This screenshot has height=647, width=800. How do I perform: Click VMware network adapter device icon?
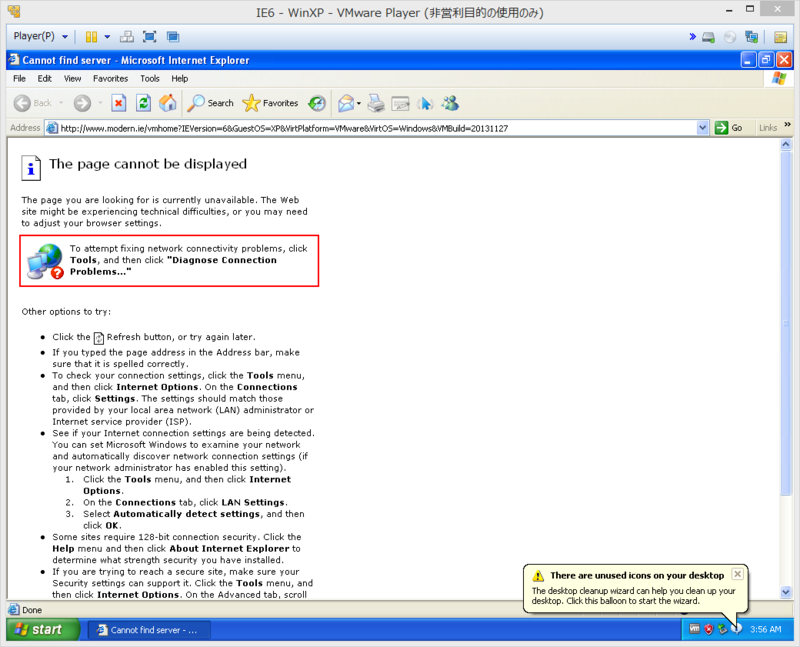click(x=752, y=37)
